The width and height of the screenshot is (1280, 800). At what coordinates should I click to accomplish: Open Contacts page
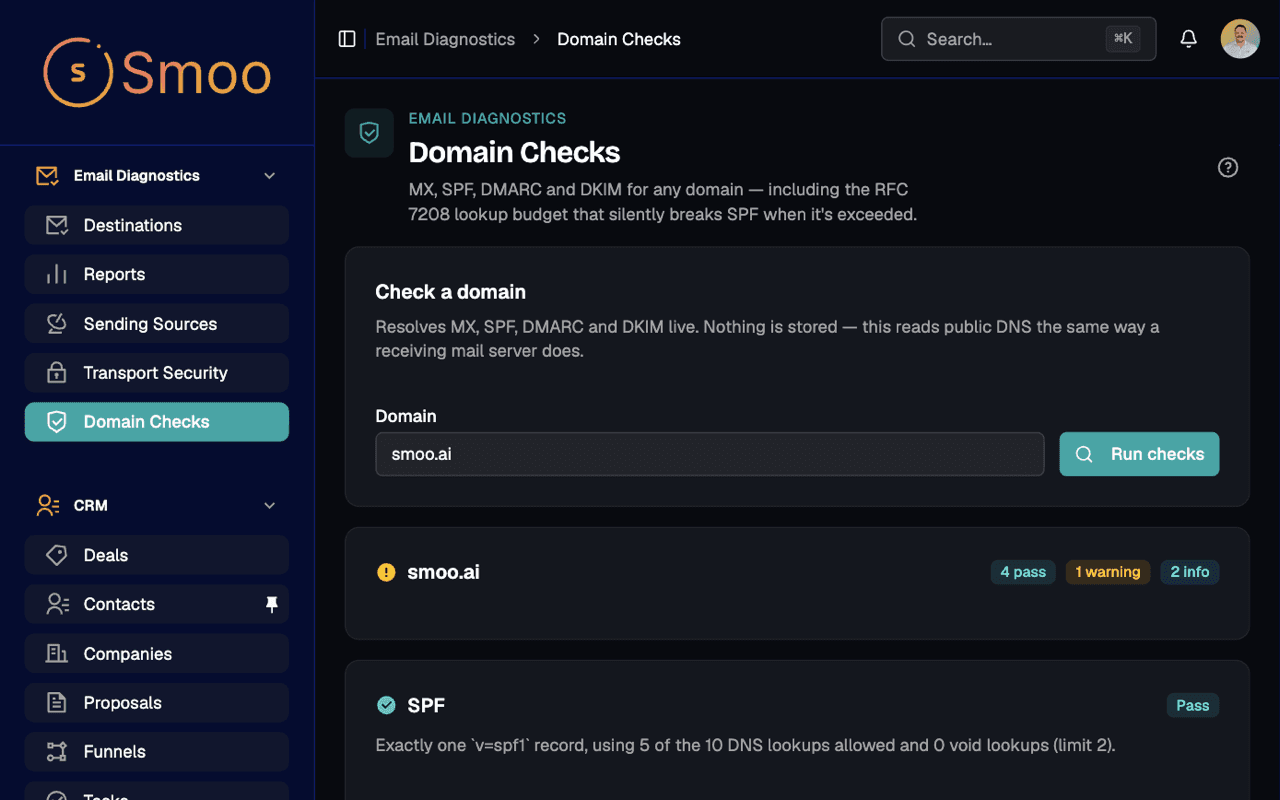[x=157, y=604]
